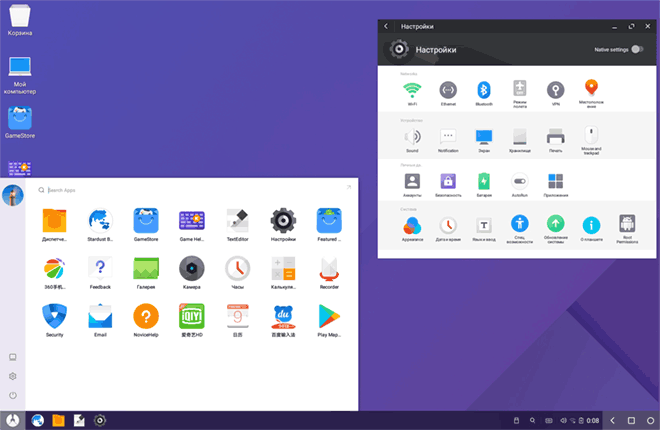The height and width of the screenshot is (430, 660).
Task: Open the battery setting
Action: point(484,185)
